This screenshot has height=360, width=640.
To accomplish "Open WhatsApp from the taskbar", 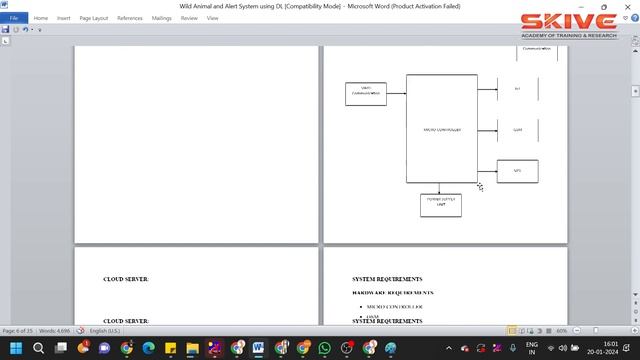I will (x=325, y=348).
